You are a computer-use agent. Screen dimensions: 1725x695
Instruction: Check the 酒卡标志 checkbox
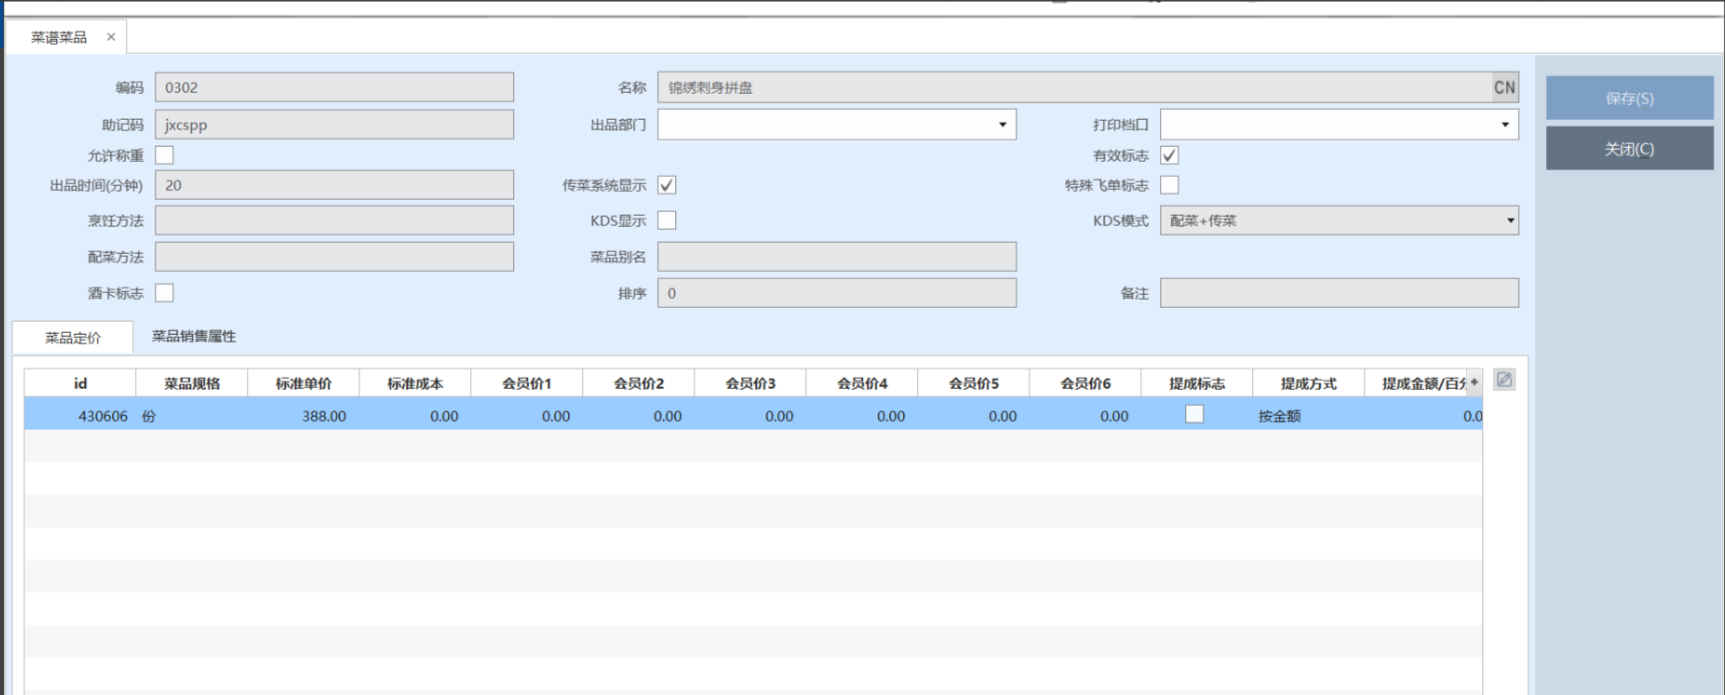pos(165,293)
